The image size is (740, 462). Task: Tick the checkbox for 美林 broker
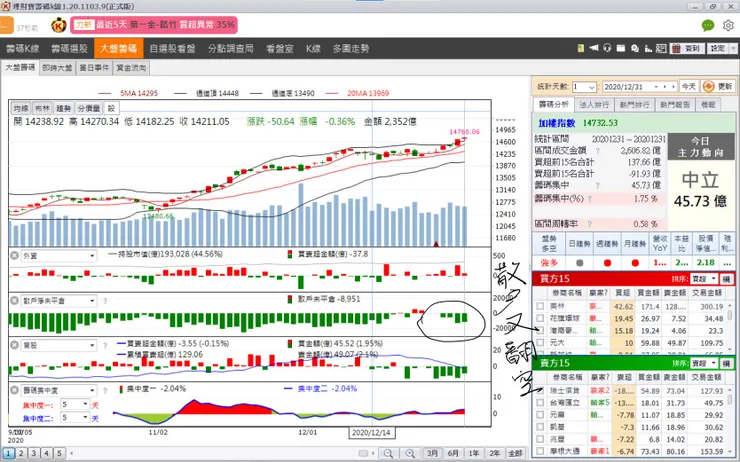tap(540, 306)
